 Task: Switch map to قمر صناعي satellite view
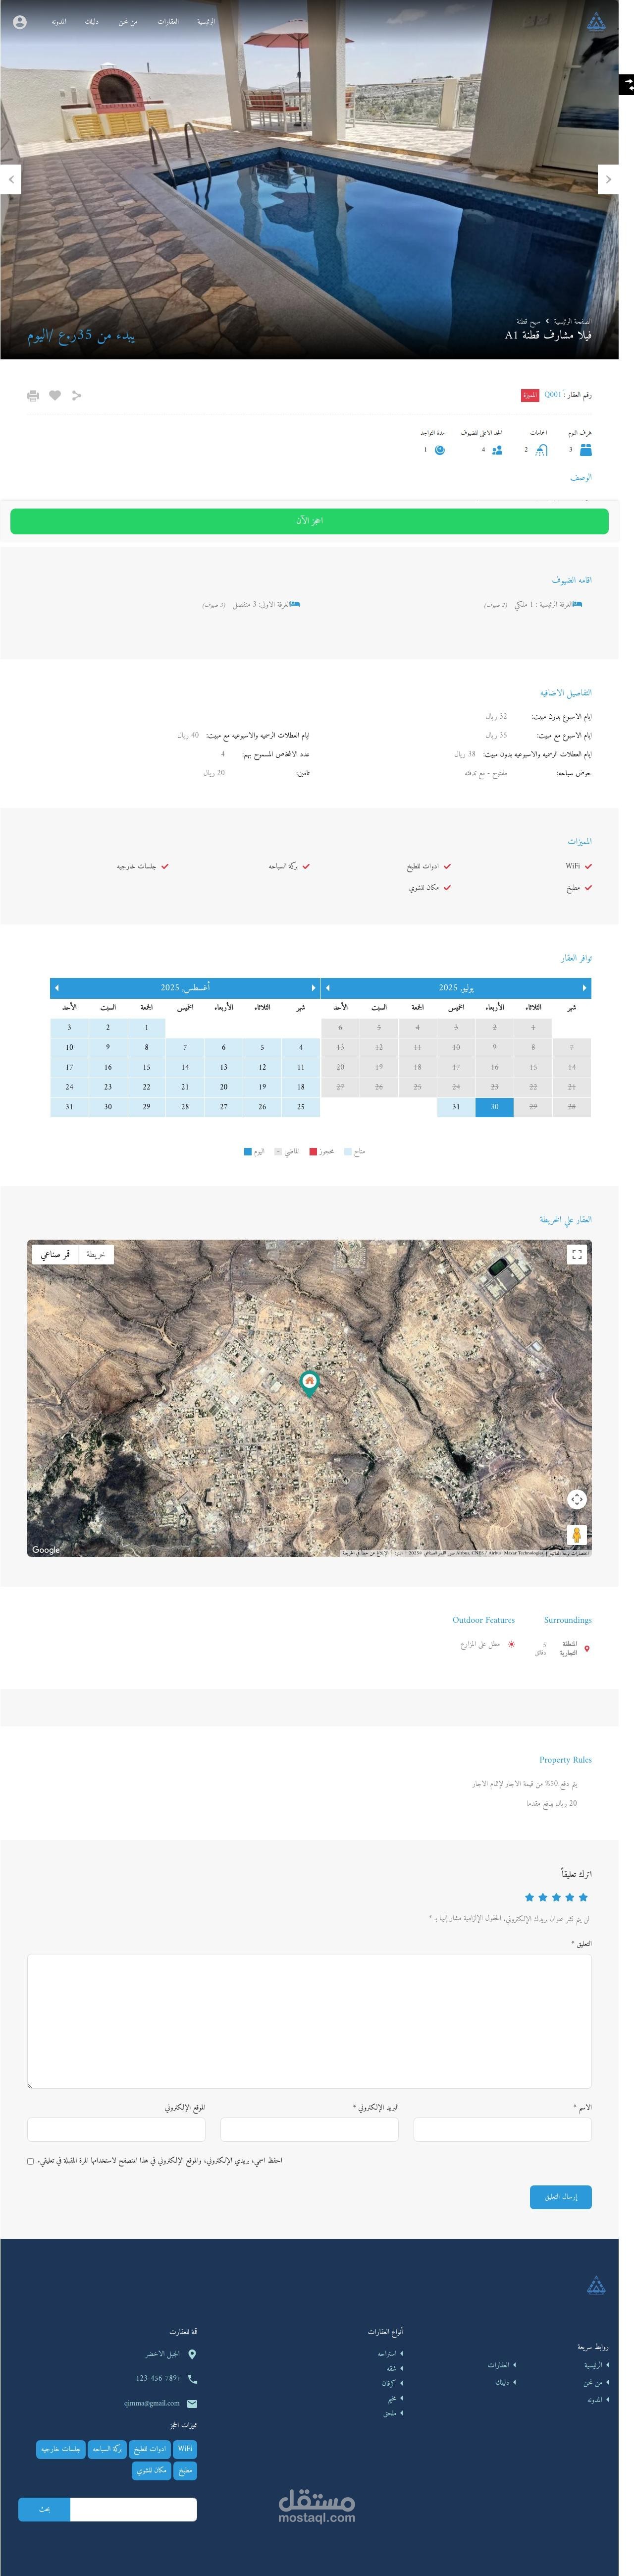pyautogui.click(x=55, y=1254)
